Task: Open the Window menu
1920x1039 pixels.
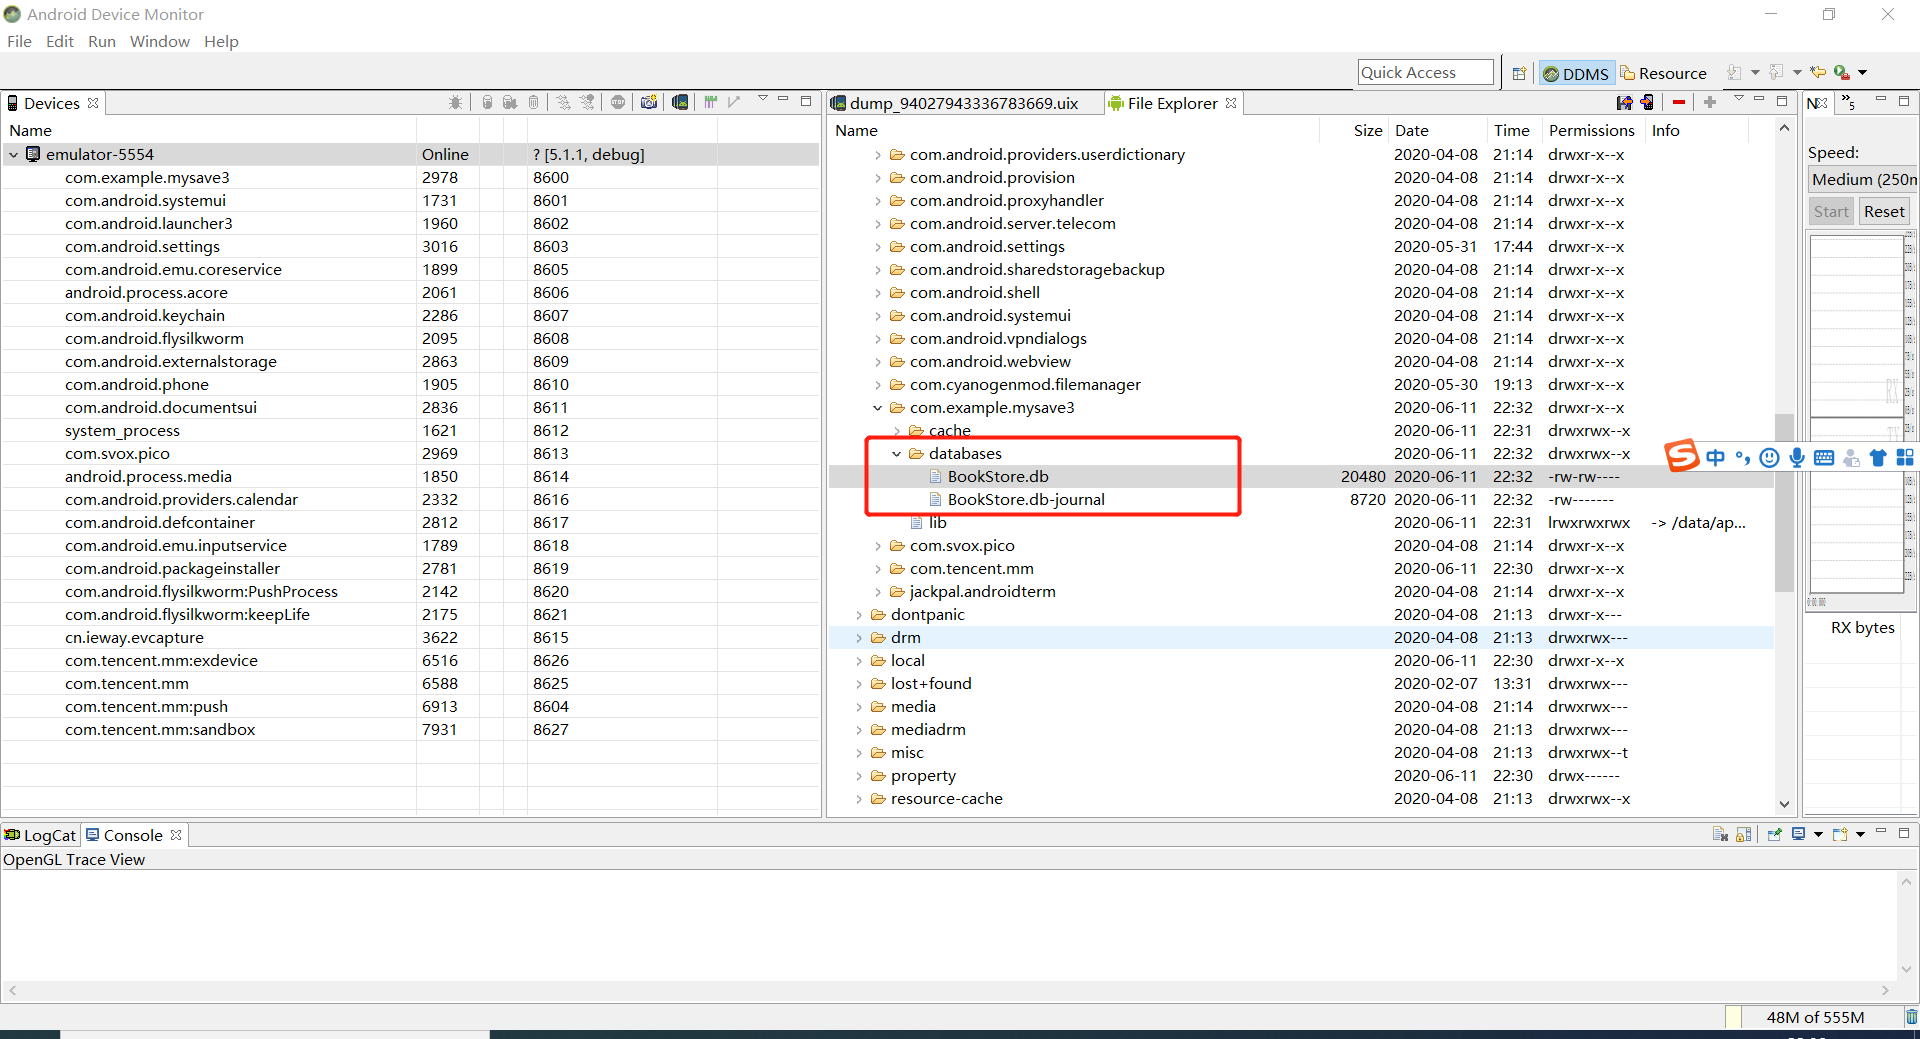Action: (160, 41)
